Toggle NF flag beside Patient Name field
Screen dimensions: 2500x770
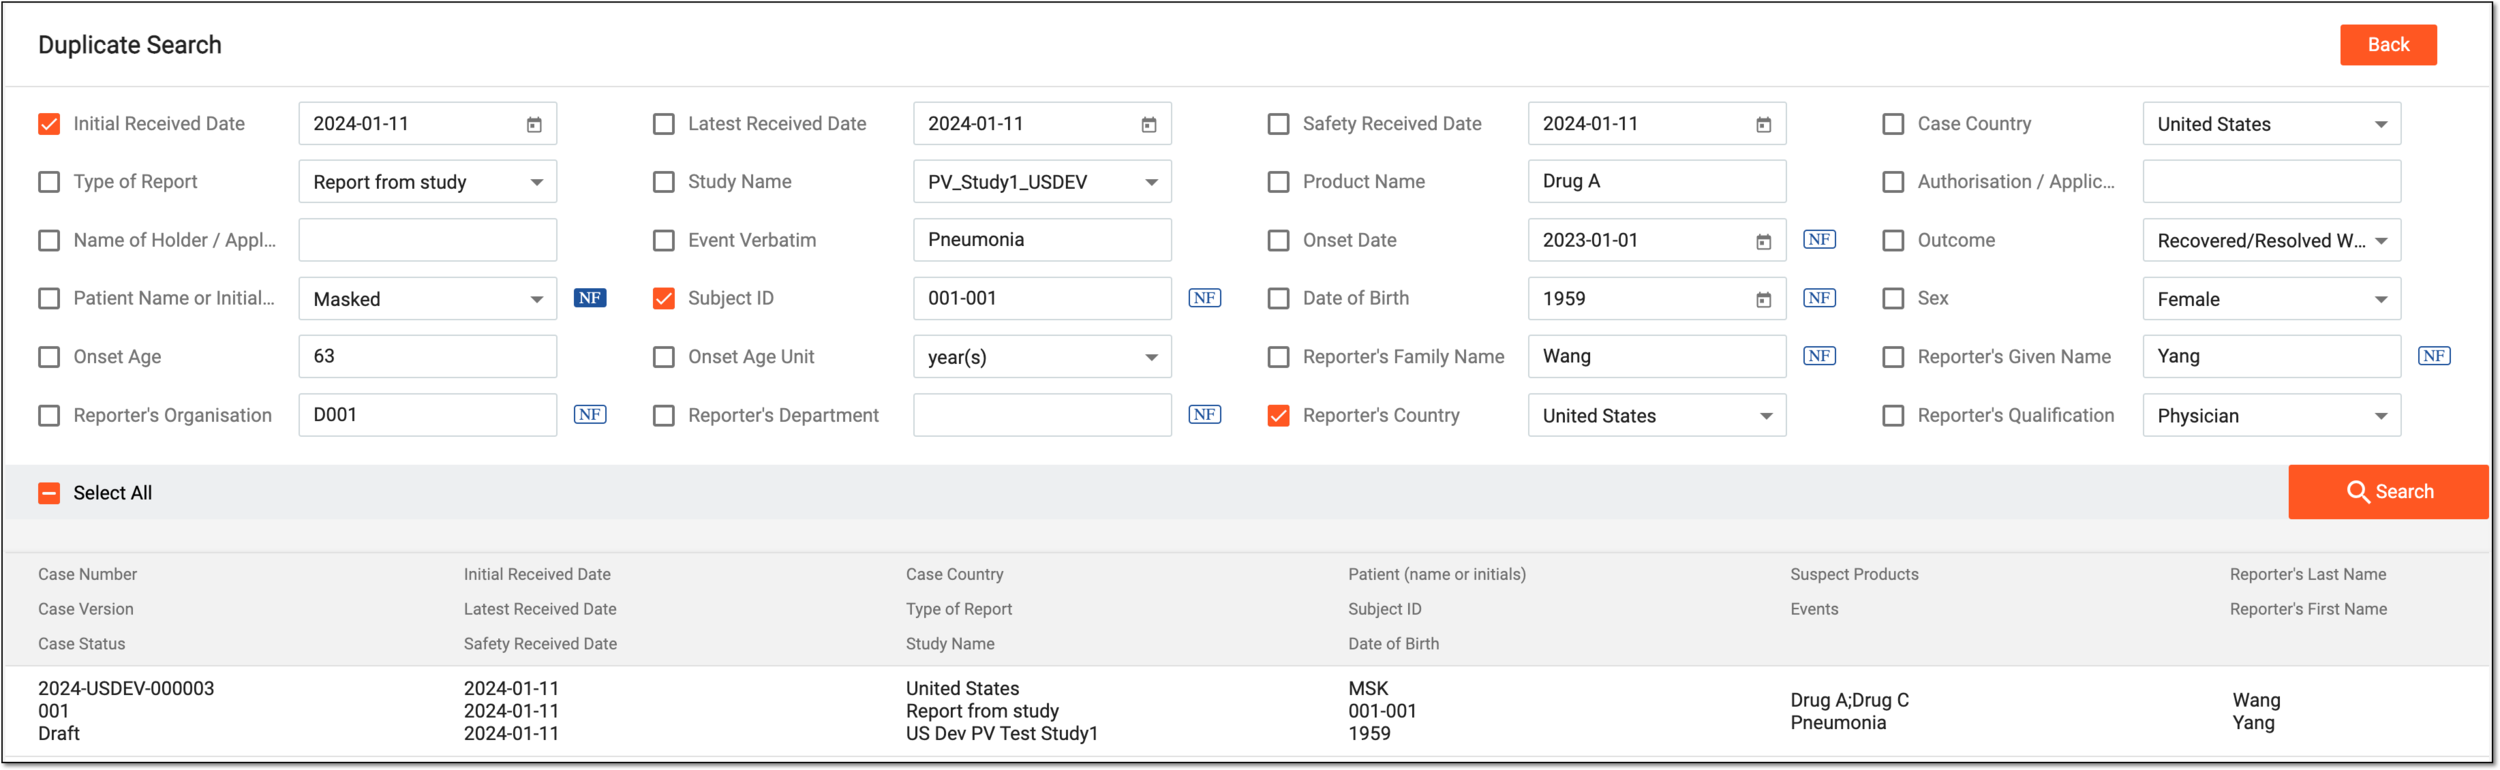[x=590, y=298]
